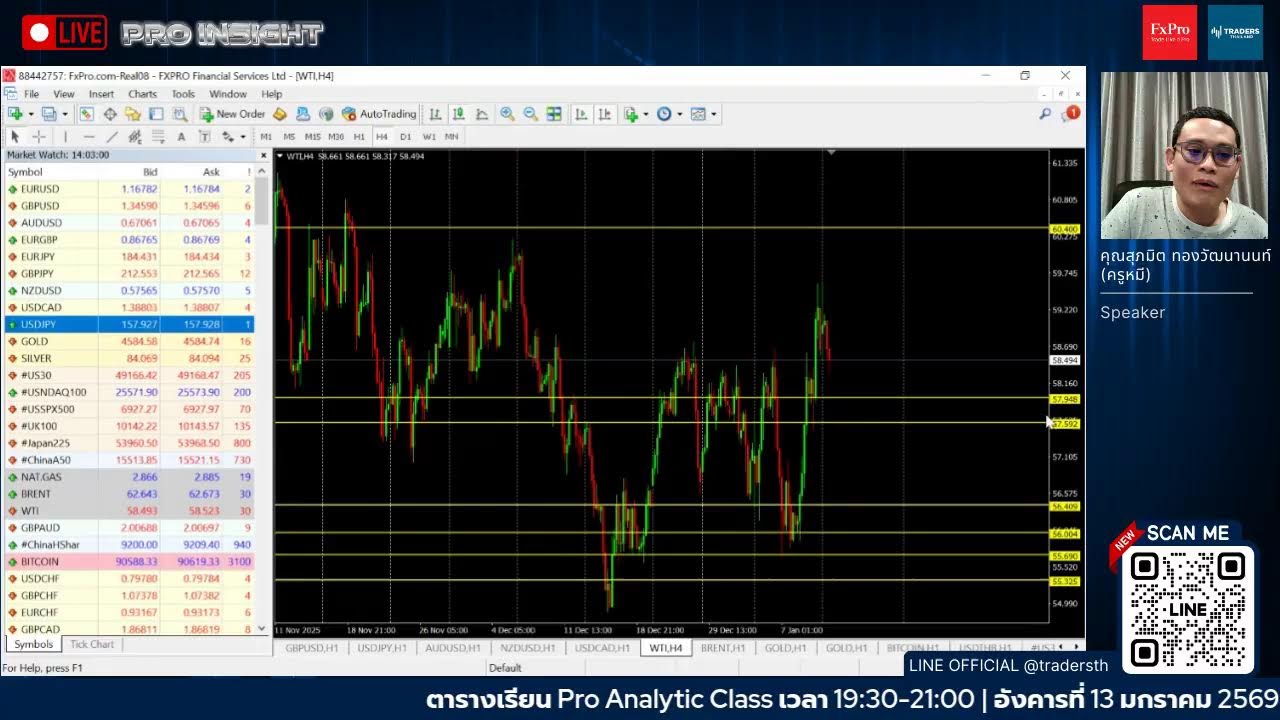1280x720 pixels.
Task: Open the Tools menu
Action: [183, 94]
